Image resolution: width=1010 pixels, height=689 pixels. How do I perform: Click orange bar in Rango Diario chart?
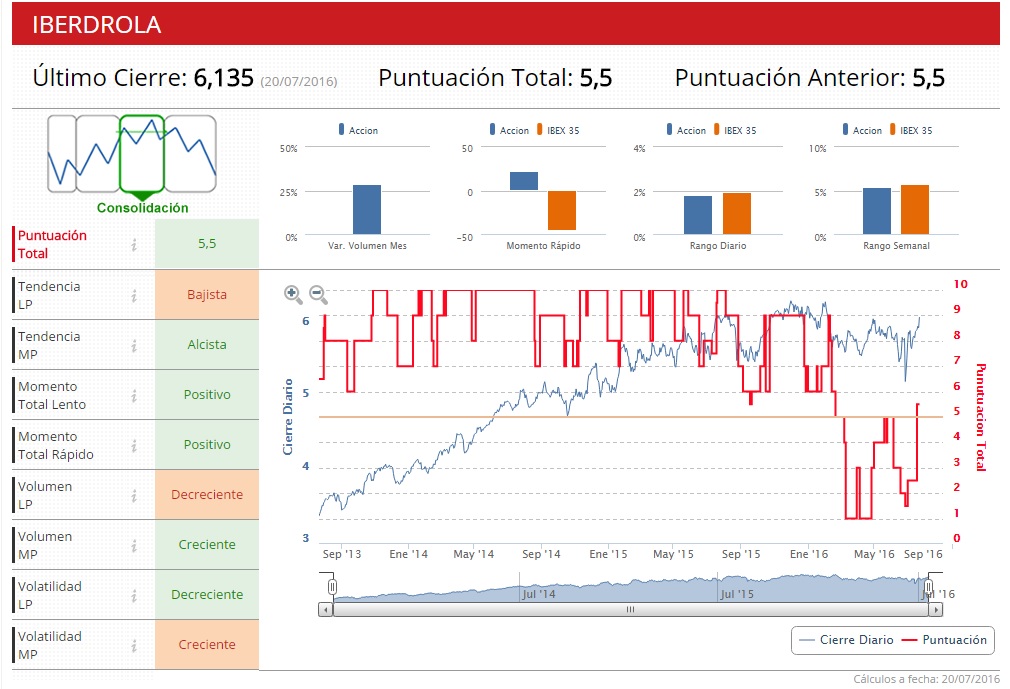click(x=737, y=214)
